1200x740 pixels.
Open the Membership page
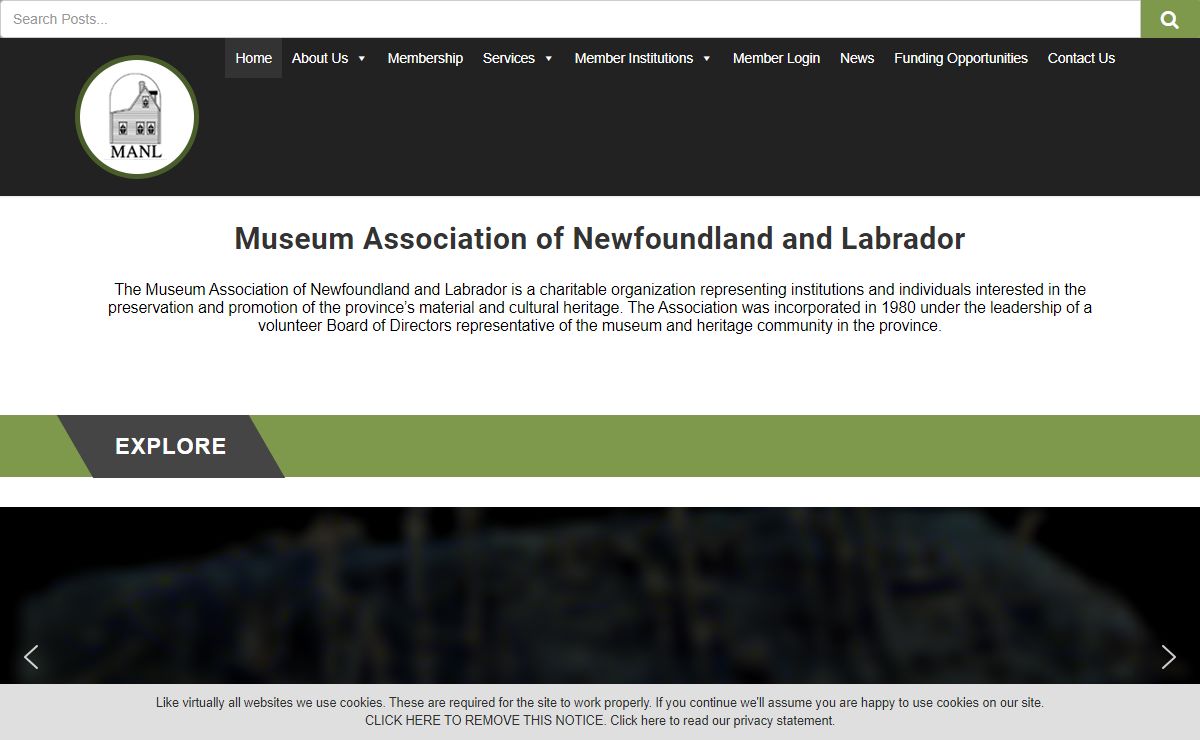click(x=425, y=58)
